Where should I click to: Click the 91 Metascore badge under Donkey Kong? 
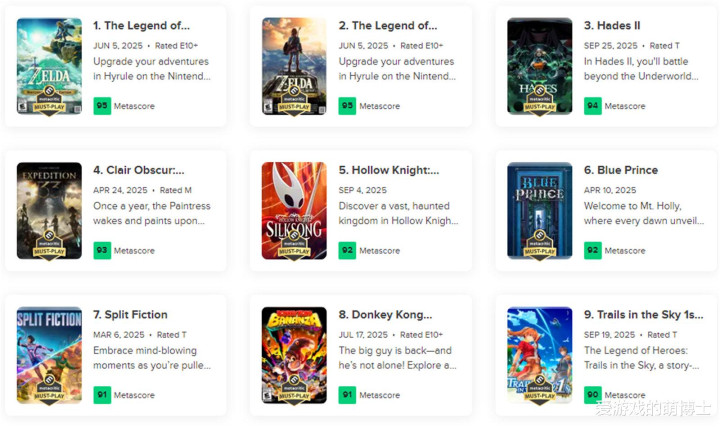[347, 395]
